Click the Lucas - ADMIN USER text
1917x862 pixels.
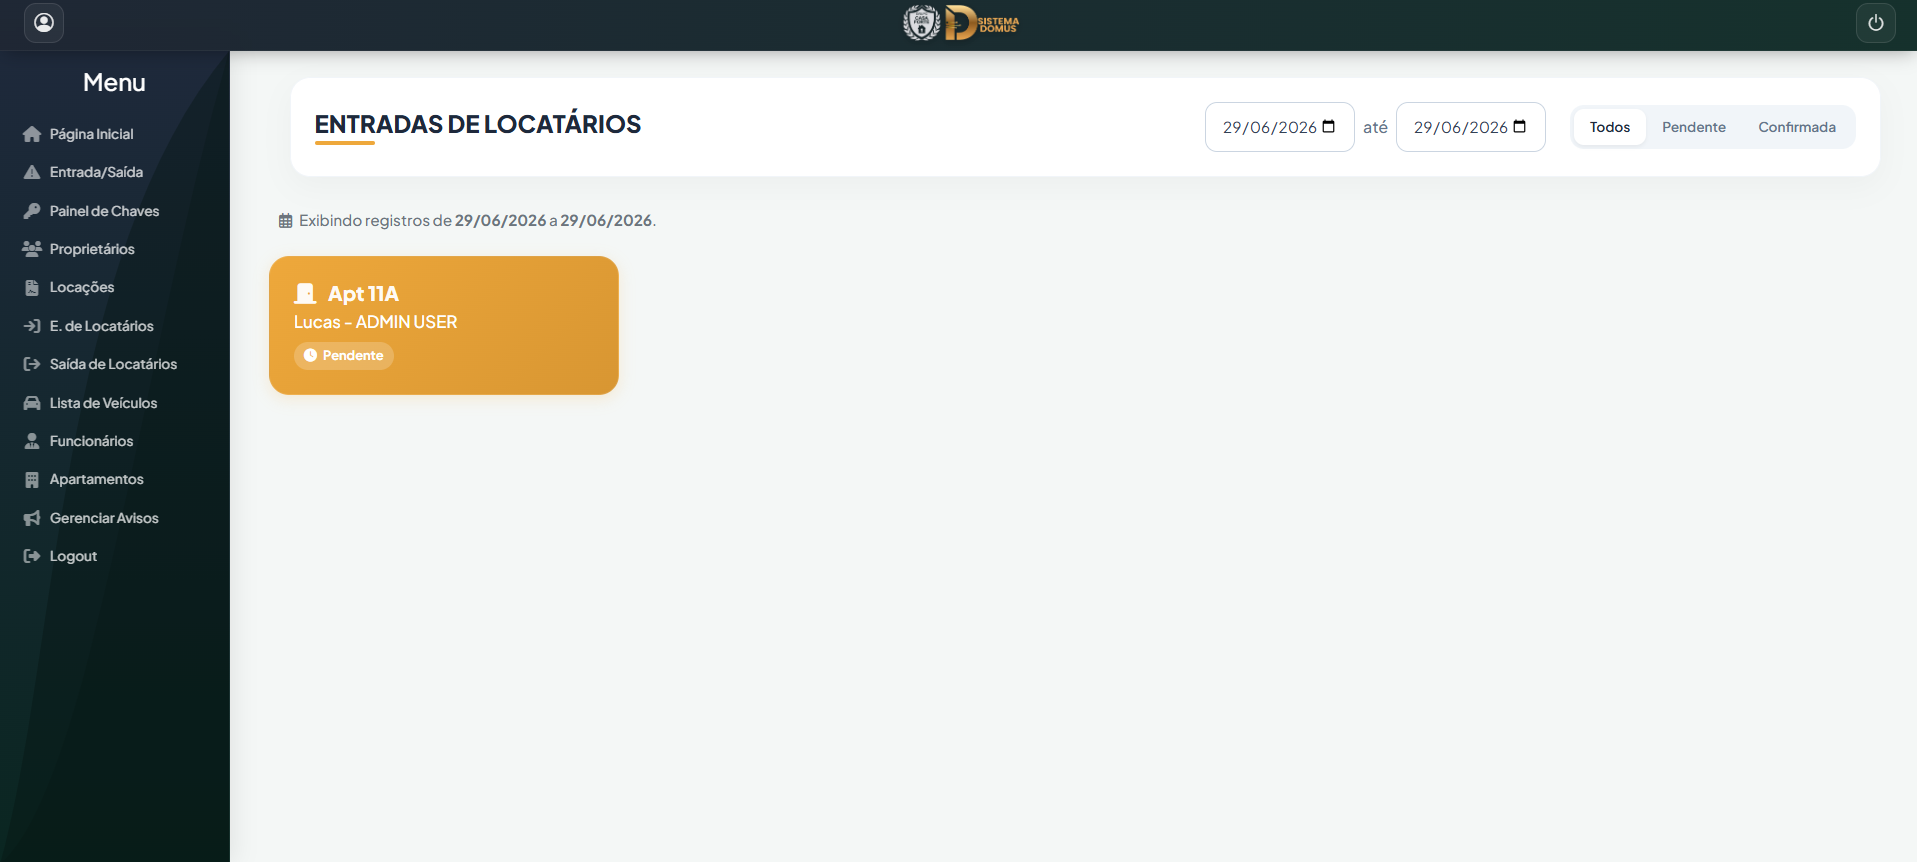coord(375,322)
